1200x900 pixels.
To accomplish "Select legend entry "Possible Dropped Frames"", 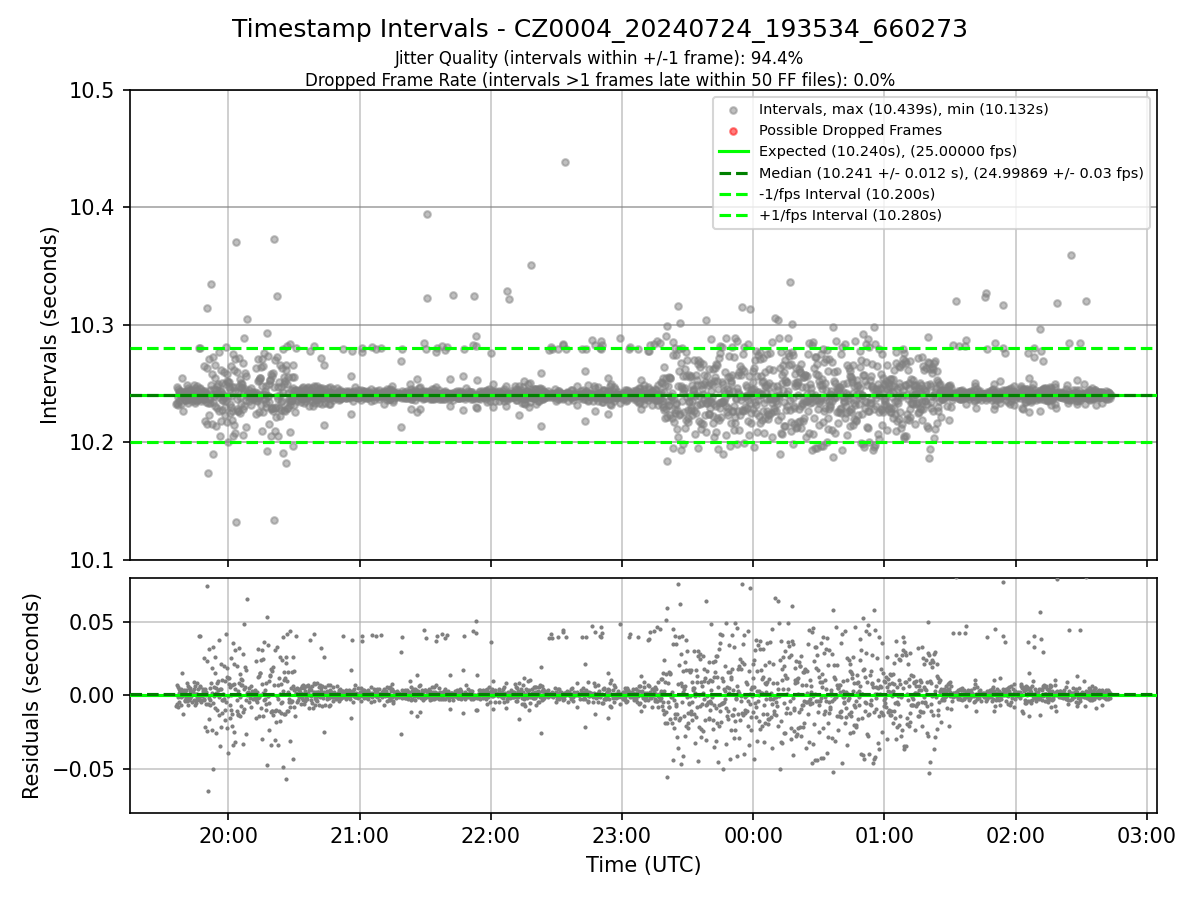I will tap(850, 130).
